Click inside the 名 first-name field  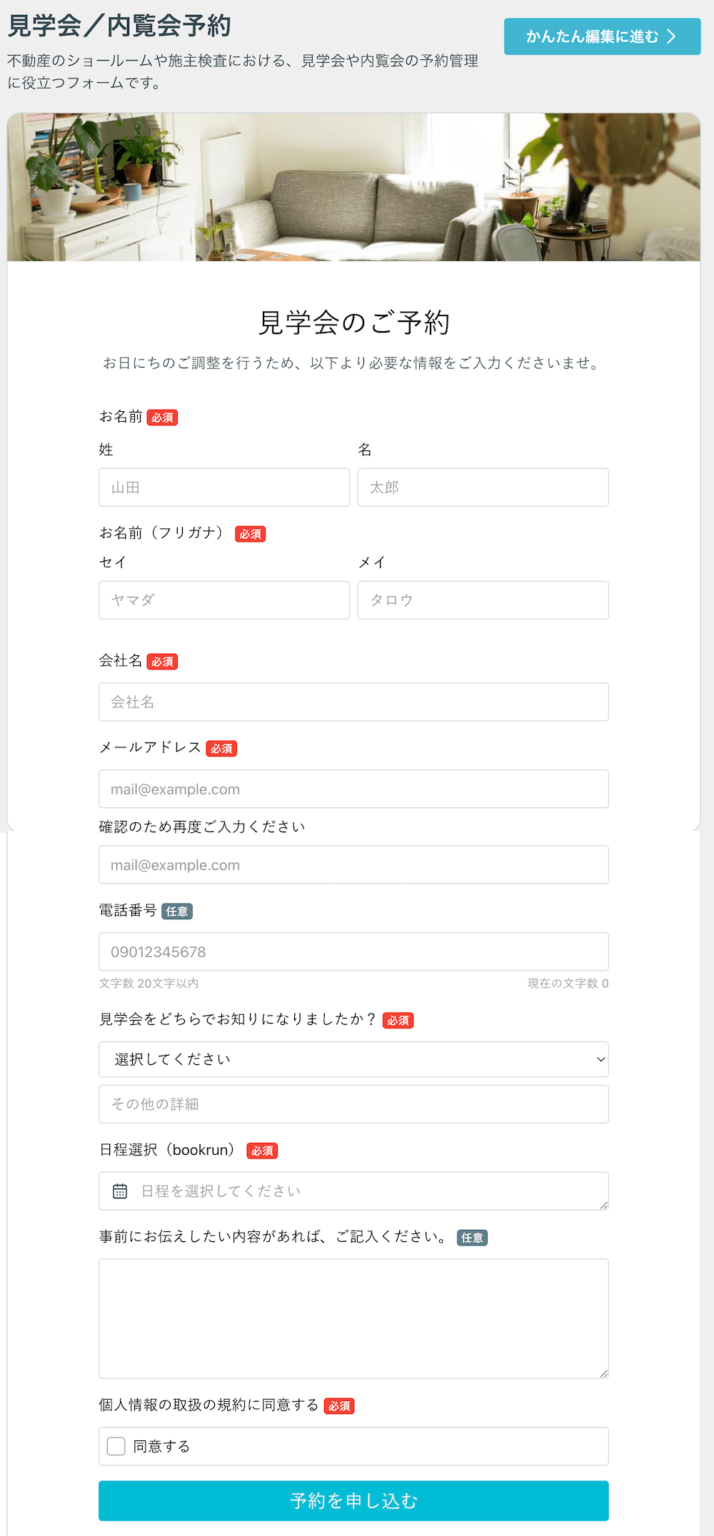(x=483, y=487)
